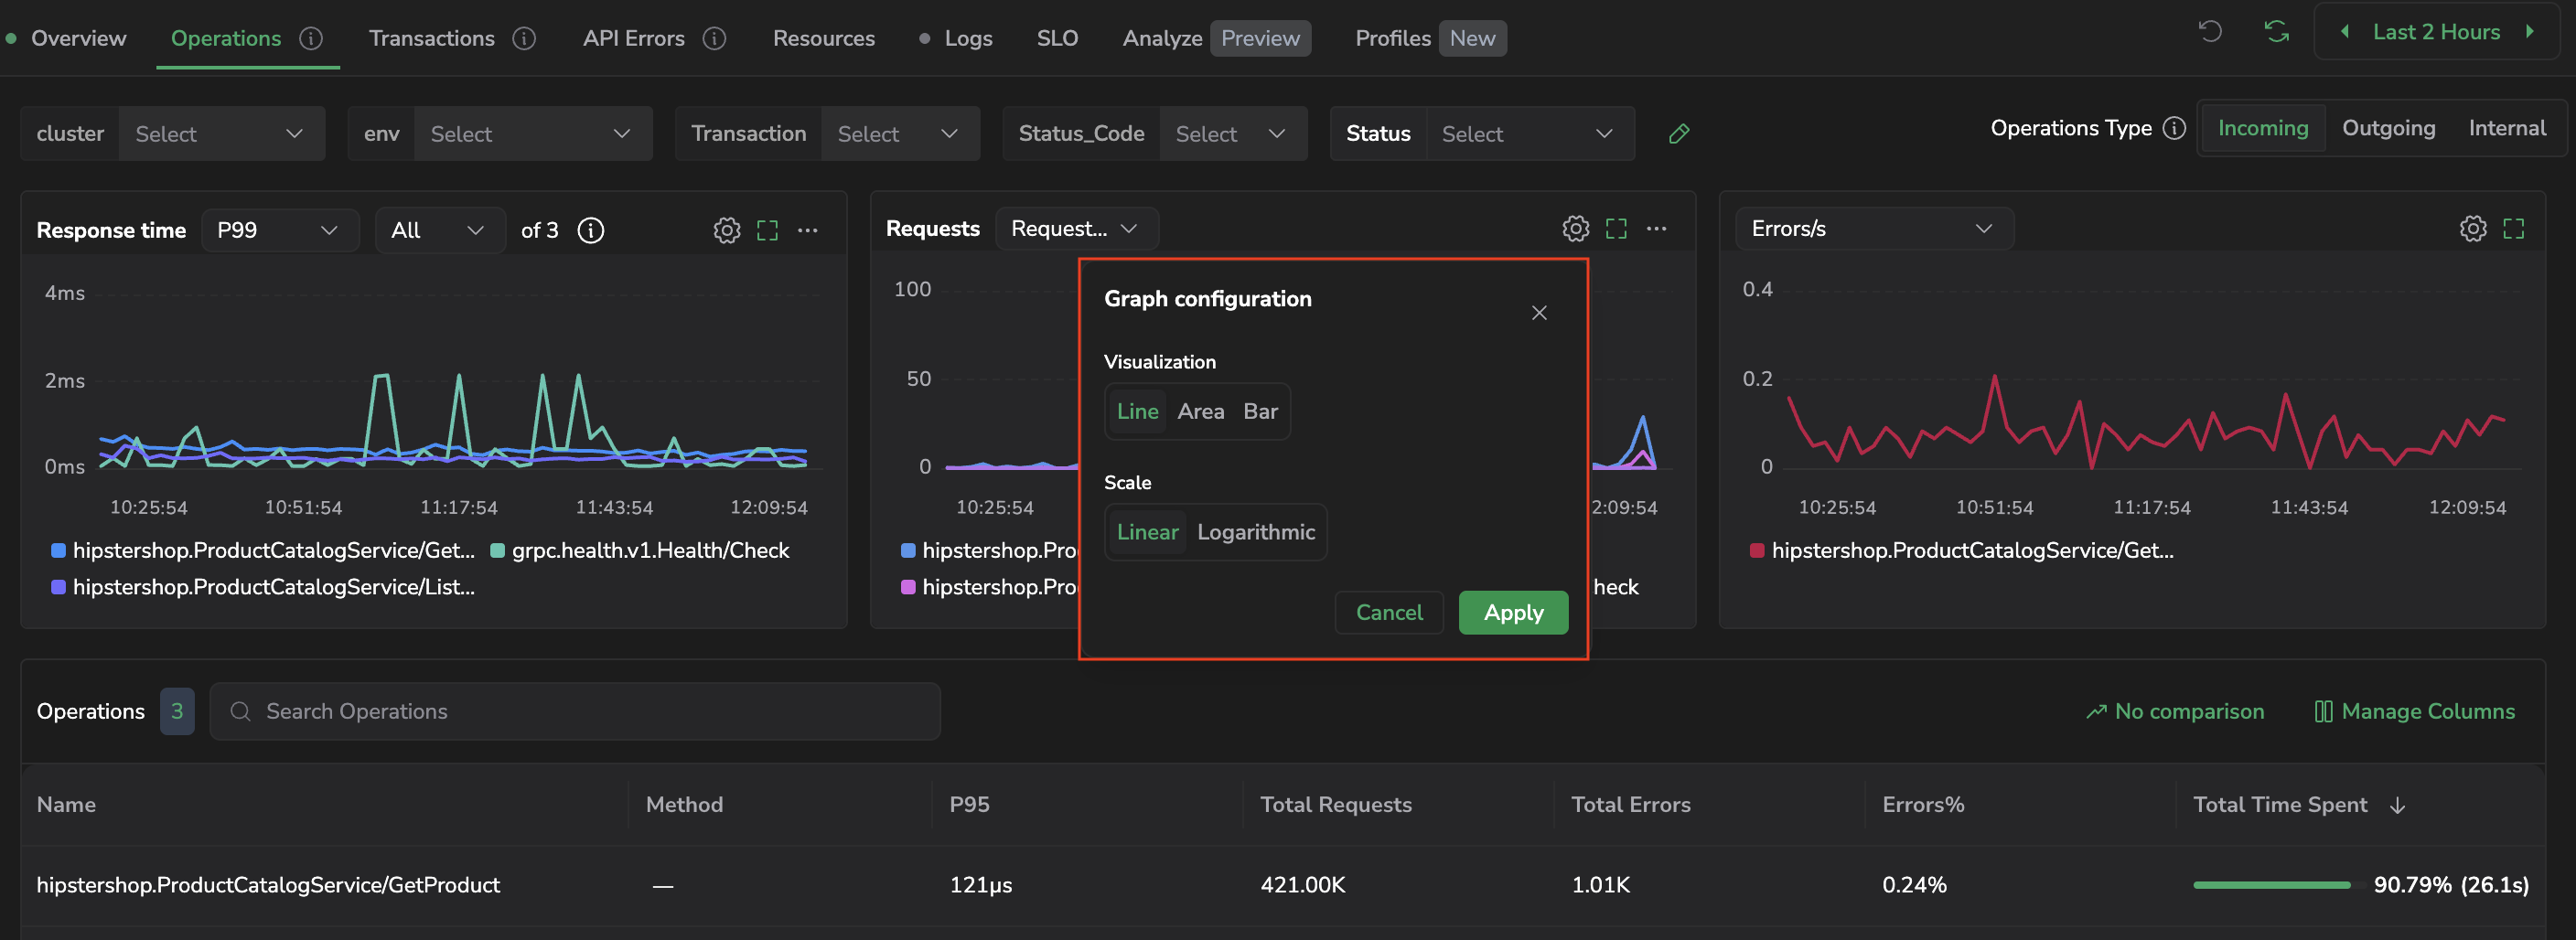Click hipstershop ProductCatalogService/List legend entry
The height and width of the screenshot is (940, 2576).
point(263,587)
